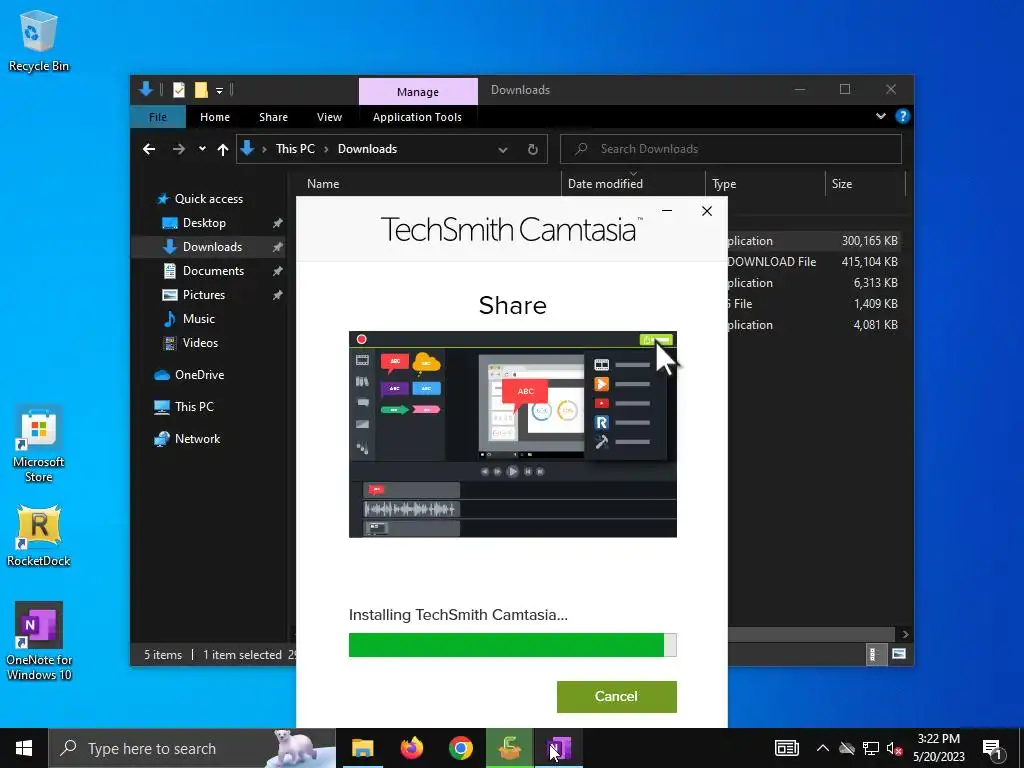Launch Chrome from the taskbar

(x=460, y=748)
